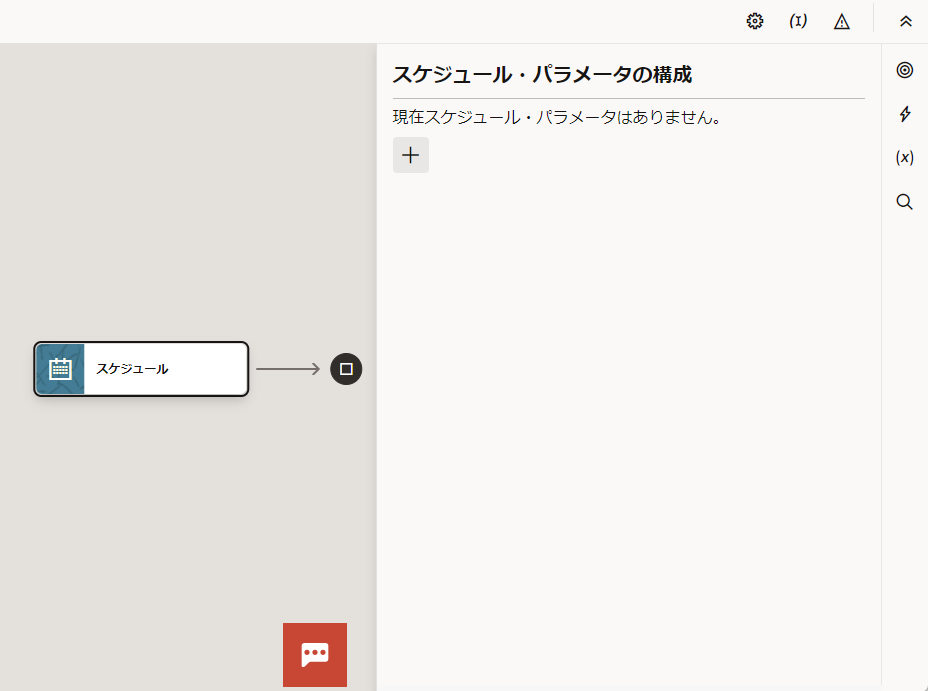Open the concentric circles target icon in sidebar

pos(905,70)
